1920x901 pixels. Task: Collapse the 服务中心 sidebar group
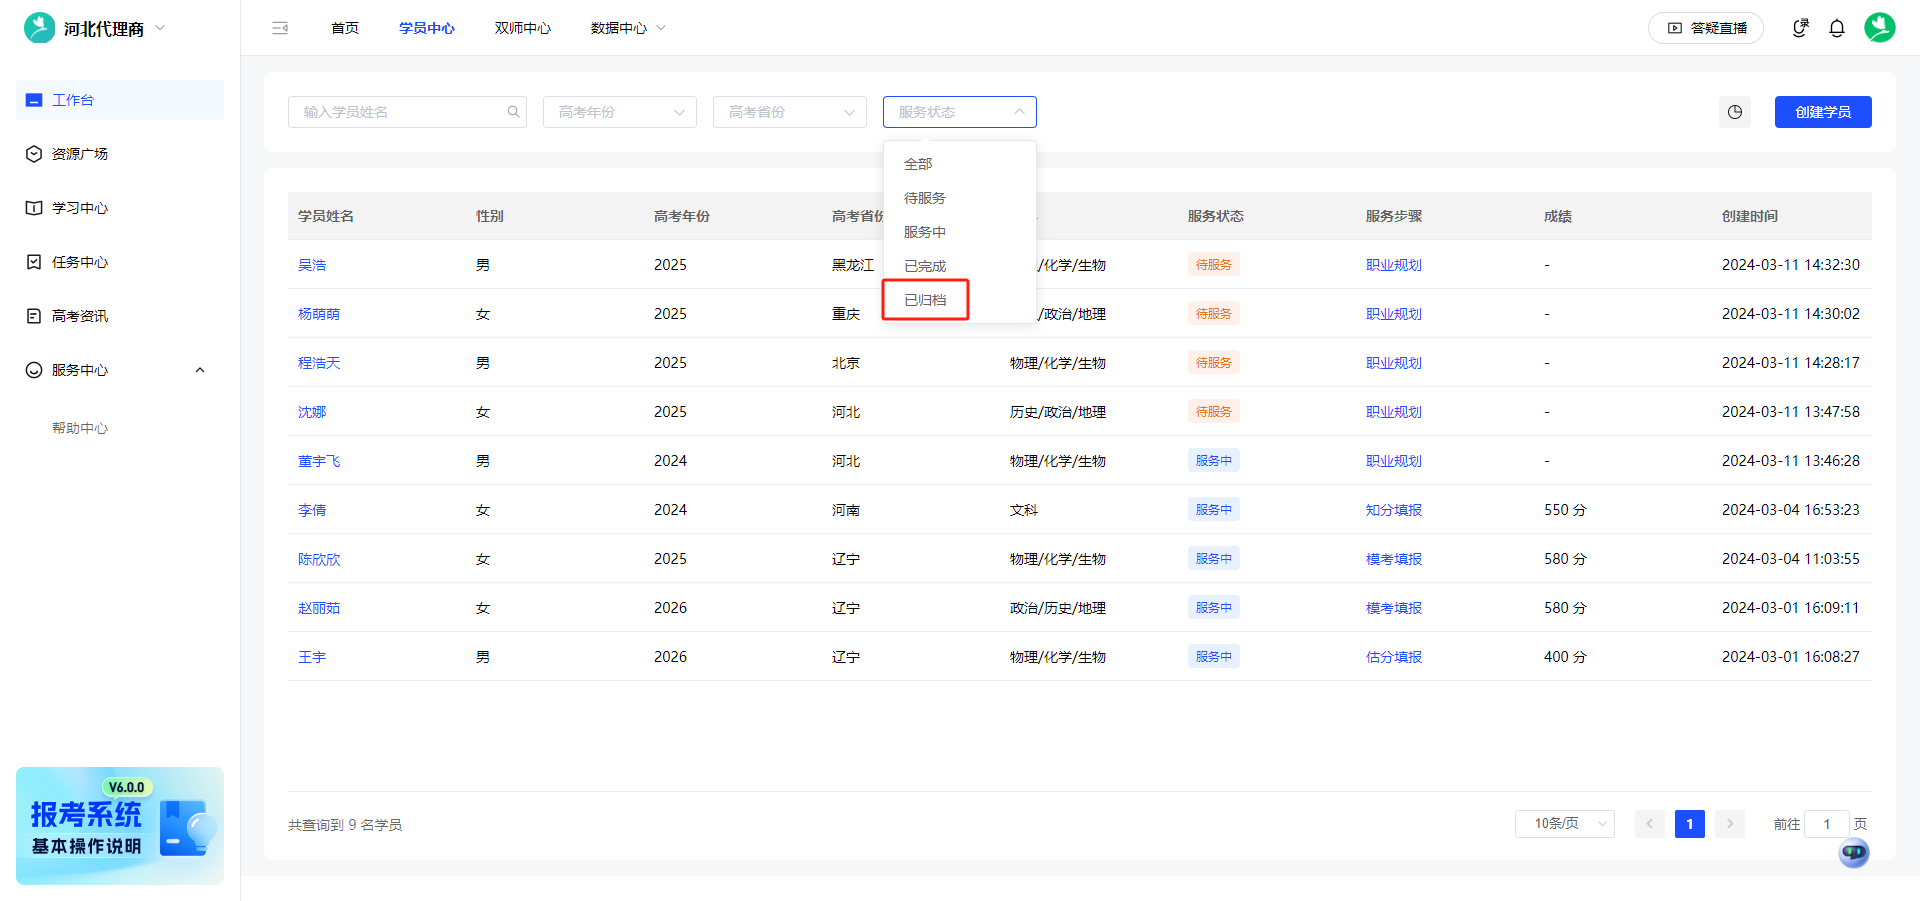(199, 370)
